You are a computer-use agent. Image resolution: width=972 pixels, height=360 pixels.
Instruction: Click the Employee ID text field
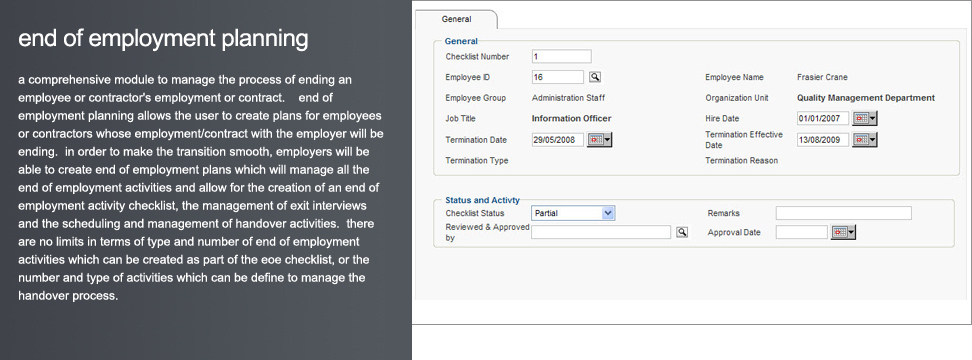(x=558, y=77)
